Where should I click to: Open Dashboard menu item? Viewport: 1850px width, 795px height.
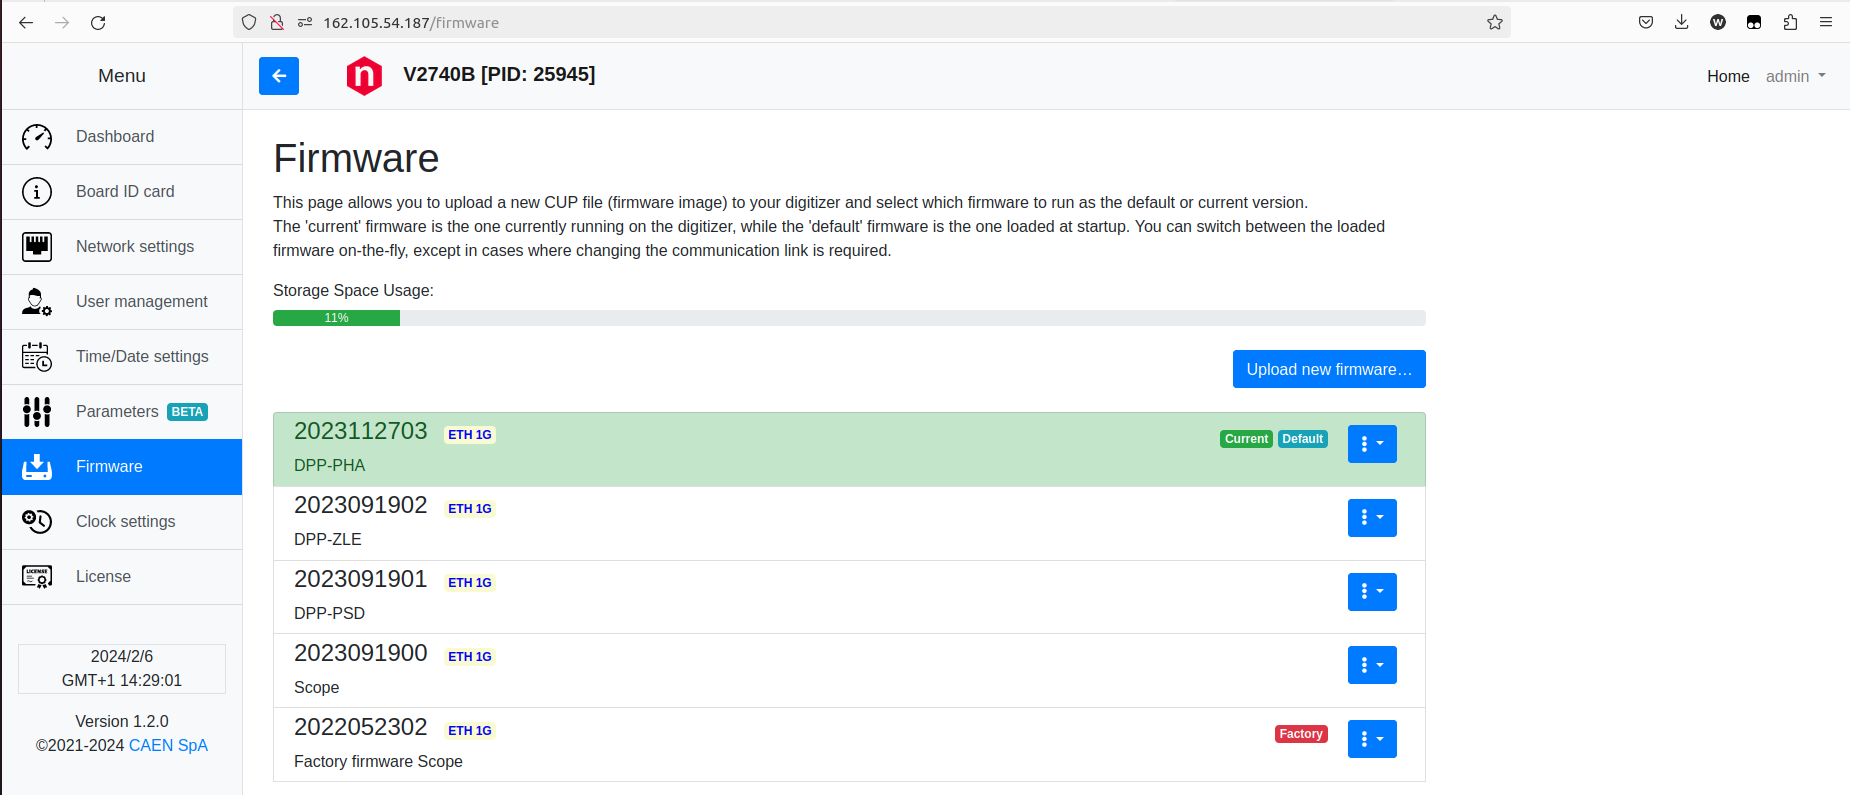click(x=122, y=137)
